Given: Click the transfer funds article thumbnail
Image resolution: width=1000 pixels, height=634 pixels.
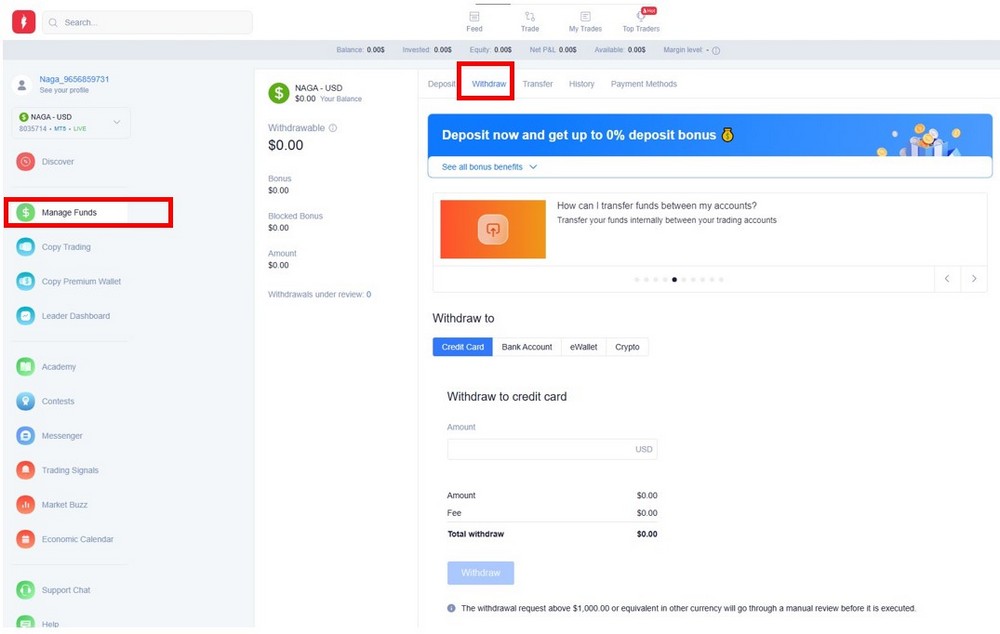Looking at the screenshot, I should [493, 229].
